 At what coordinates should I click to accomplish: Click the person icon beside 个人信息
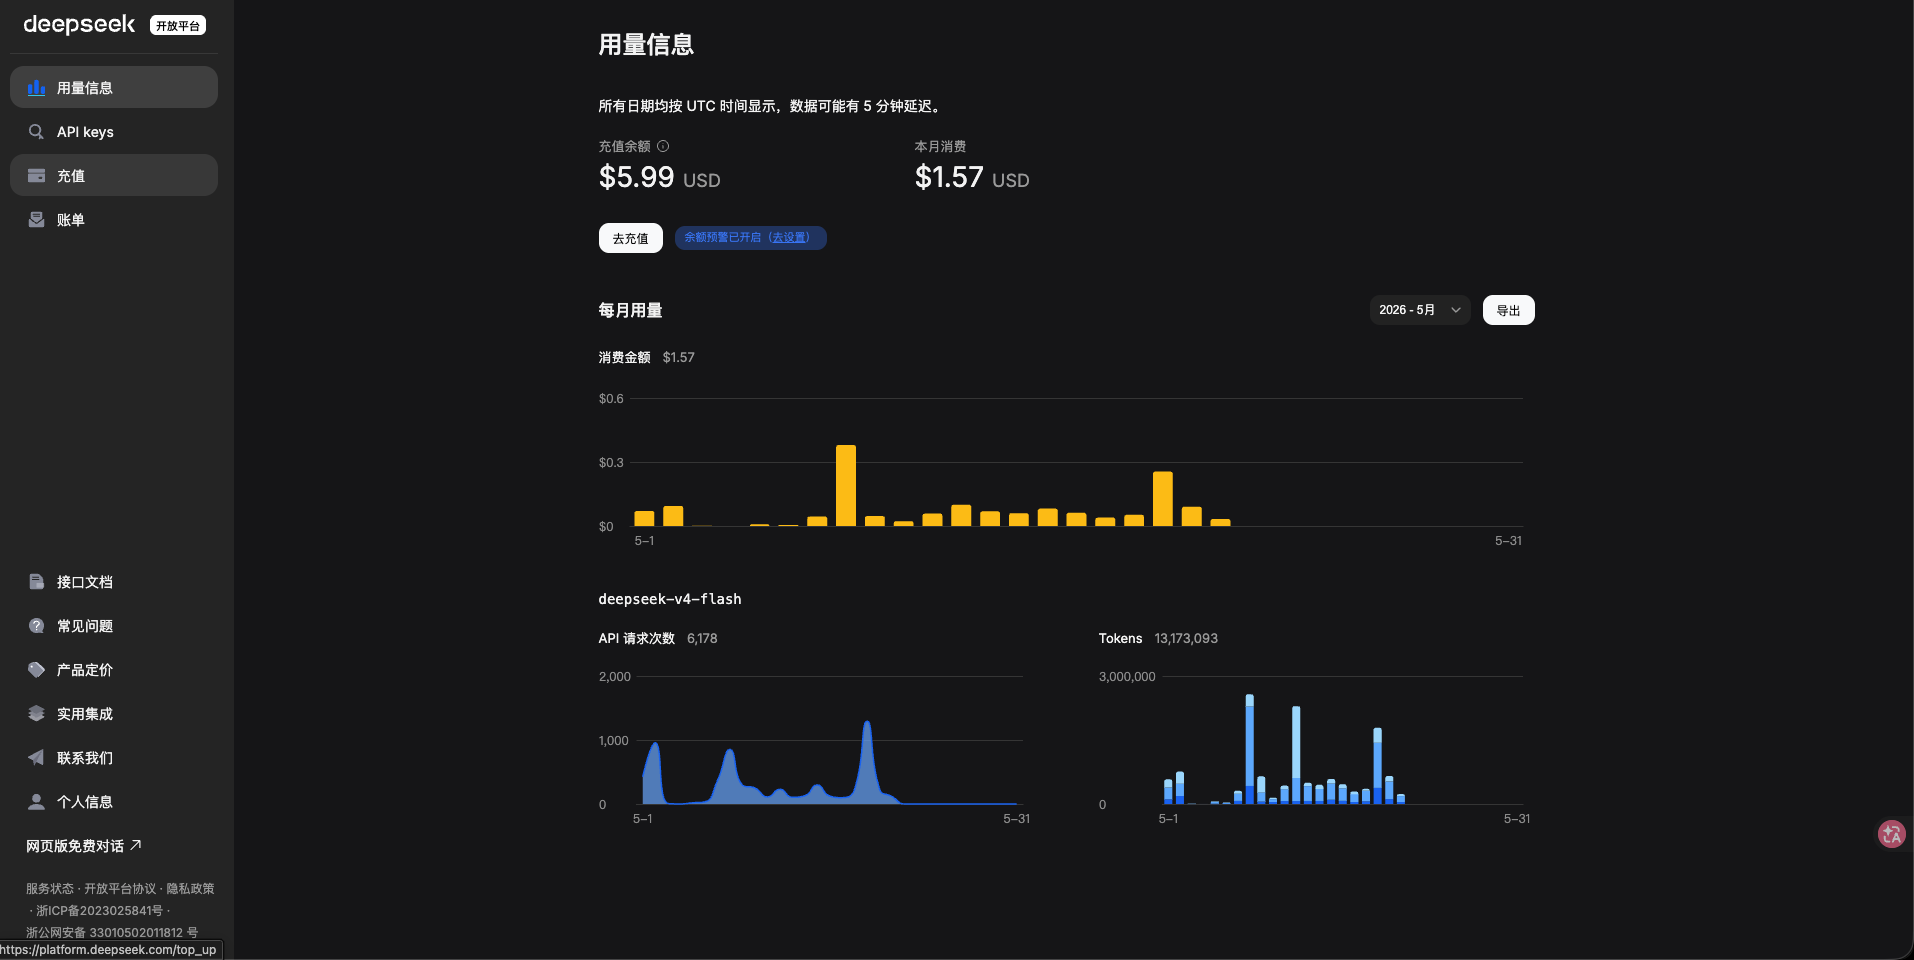click(36, 802)
